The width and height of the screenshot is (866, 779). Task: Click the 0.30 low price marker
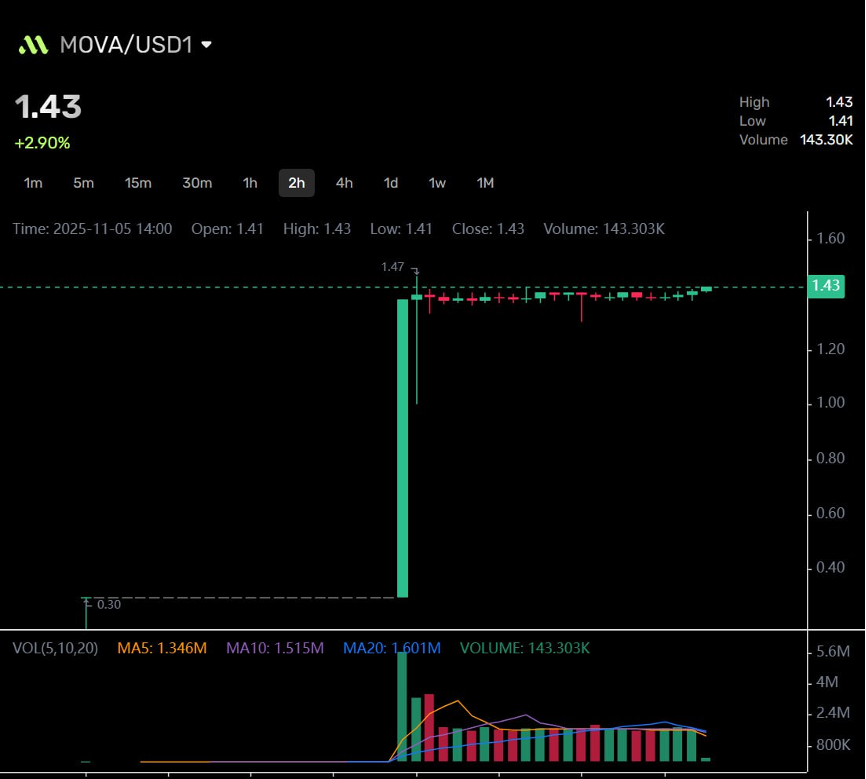108,604
